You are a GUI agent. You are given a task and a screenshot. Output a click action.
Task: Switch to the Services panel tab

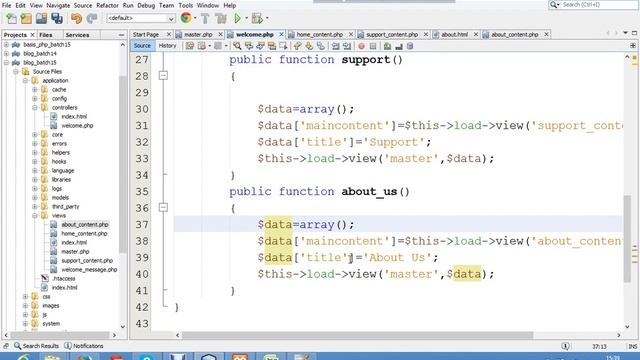click(x=77, y=35)
